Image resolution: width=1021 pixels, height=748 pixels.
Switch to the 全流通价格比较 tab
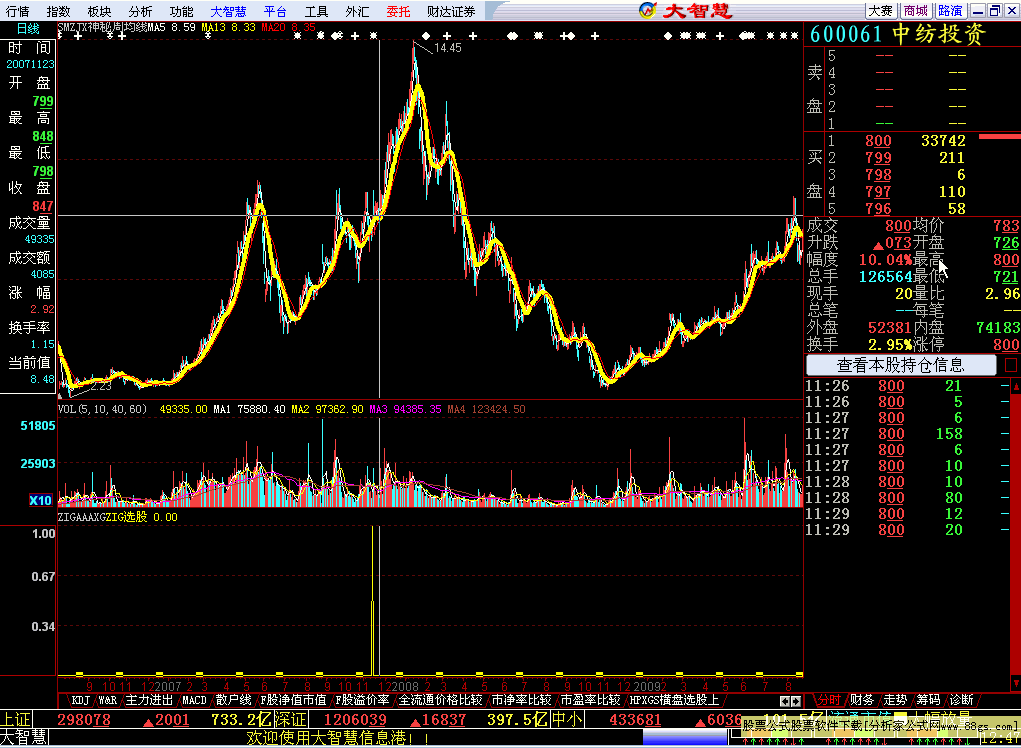[440, 700]
